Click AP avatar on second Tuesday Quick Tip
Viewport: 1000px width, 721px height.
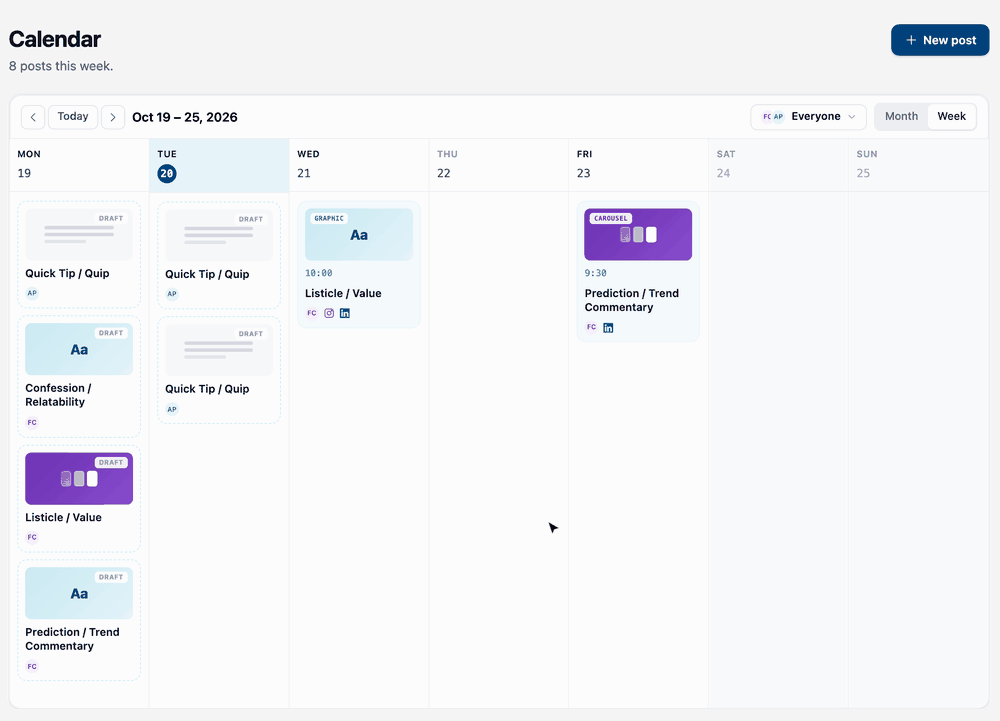click(x=172, y=409)
